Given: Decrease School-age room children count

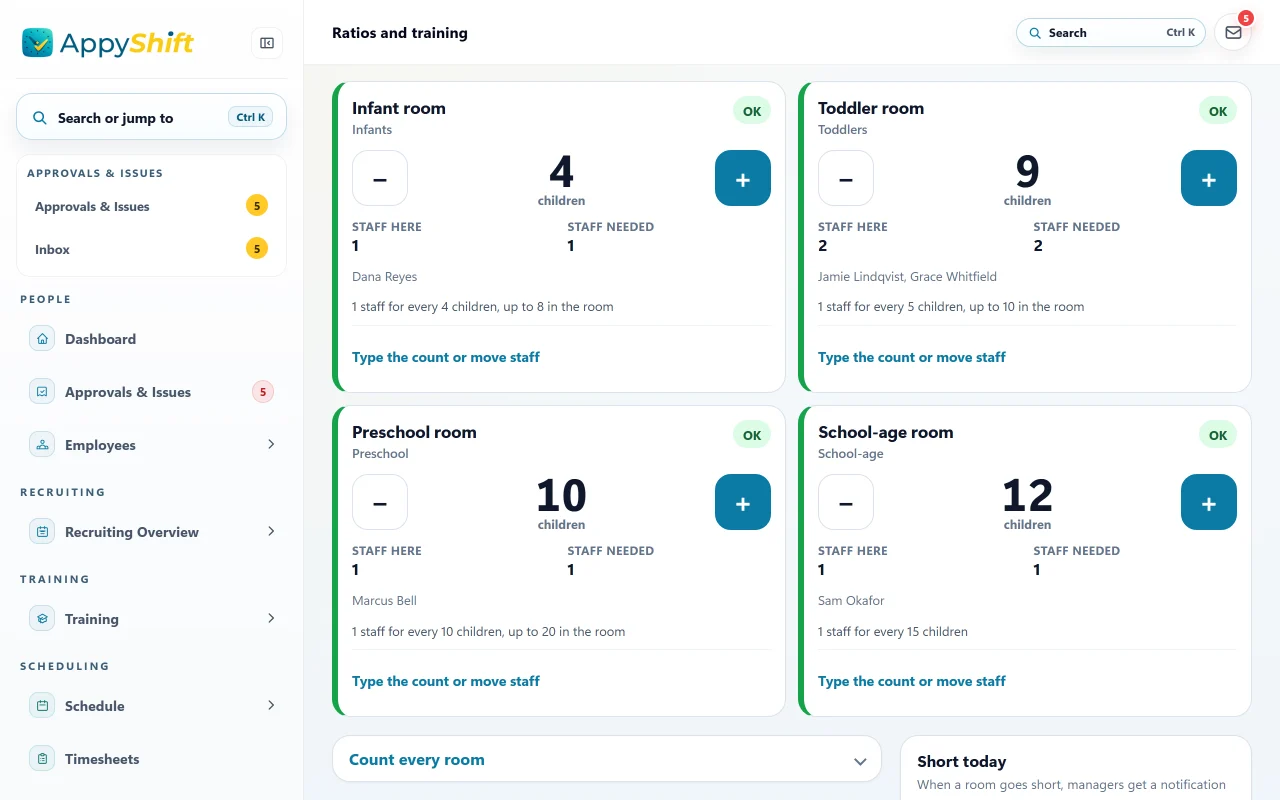Looking at the screenshot, I should pos(846,502).
